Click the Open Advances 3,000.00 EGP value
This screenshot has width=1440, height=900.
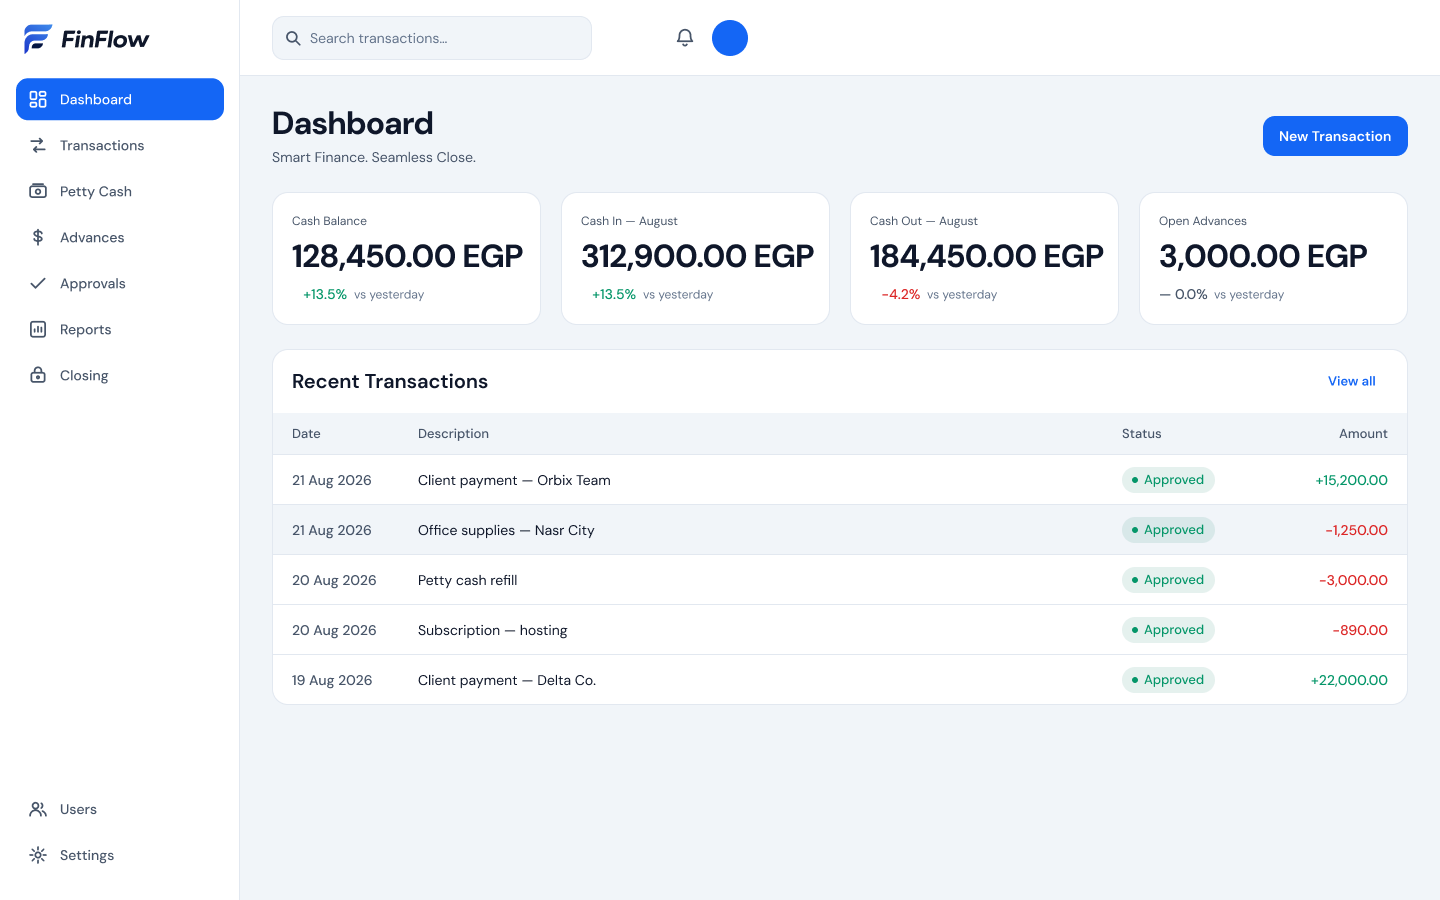[x=1263, y=256]
